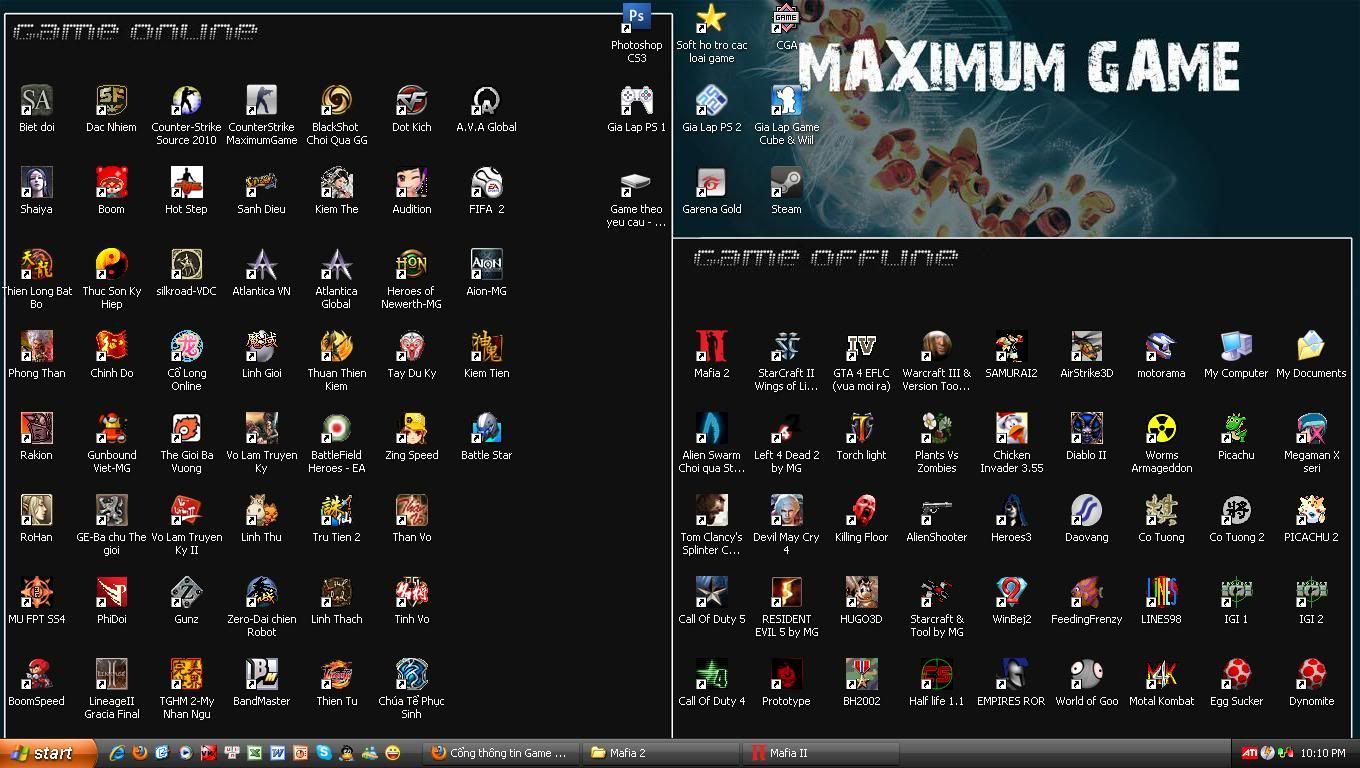Open My Computer

[x=1236, y=346]
